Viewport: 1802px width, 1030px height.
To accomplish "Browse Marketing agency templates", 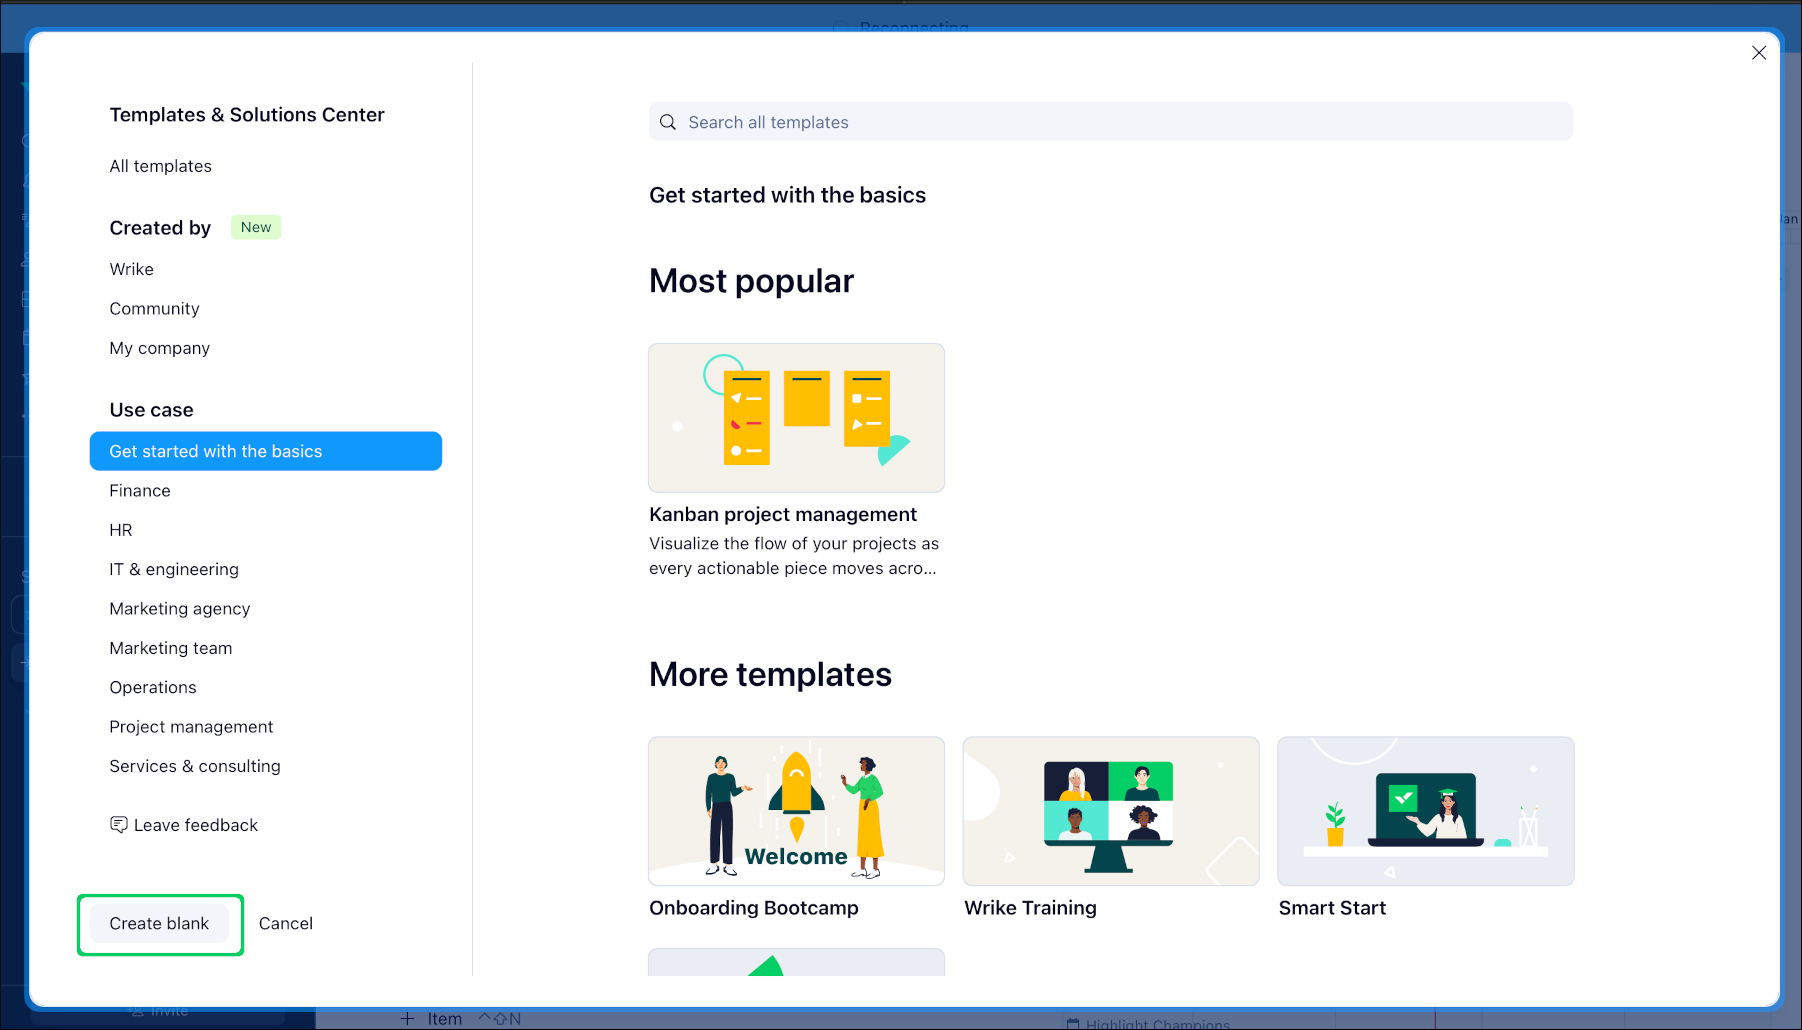I will pyautogui.click(x=179, y=609).
